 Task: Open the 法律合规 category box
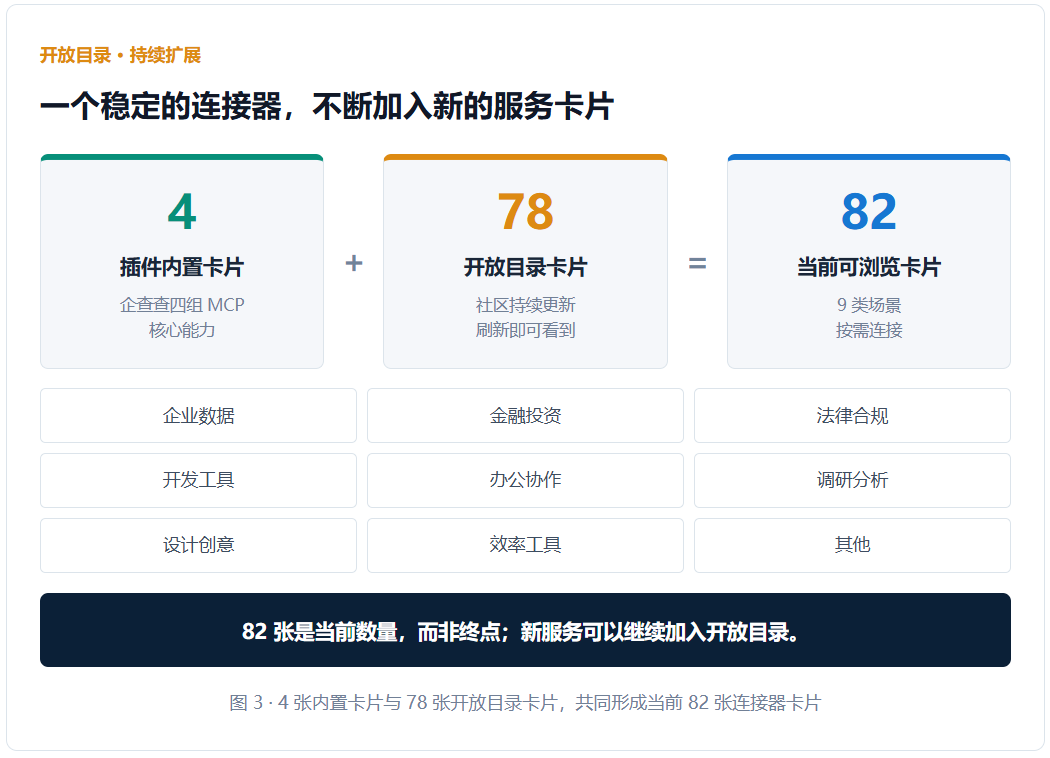852,415
